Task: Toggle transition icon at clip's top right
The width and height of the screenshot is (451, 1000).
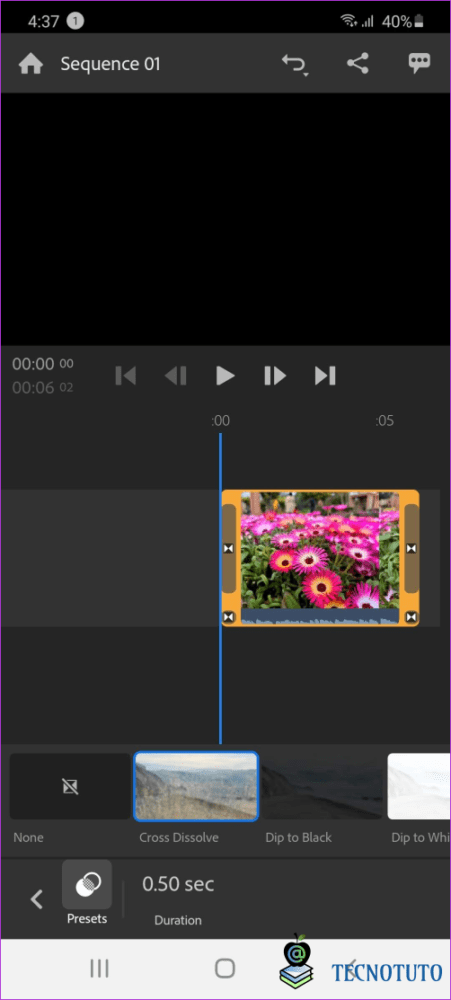Action: 411,548
